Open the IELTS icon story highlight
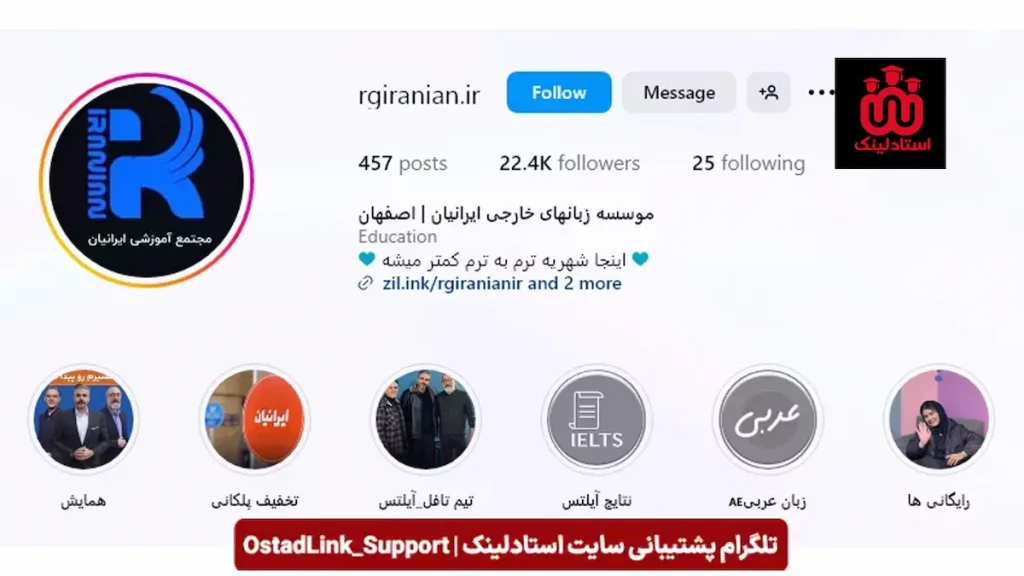This screenshot has height=576, width=1024. (x=596, y=419)
